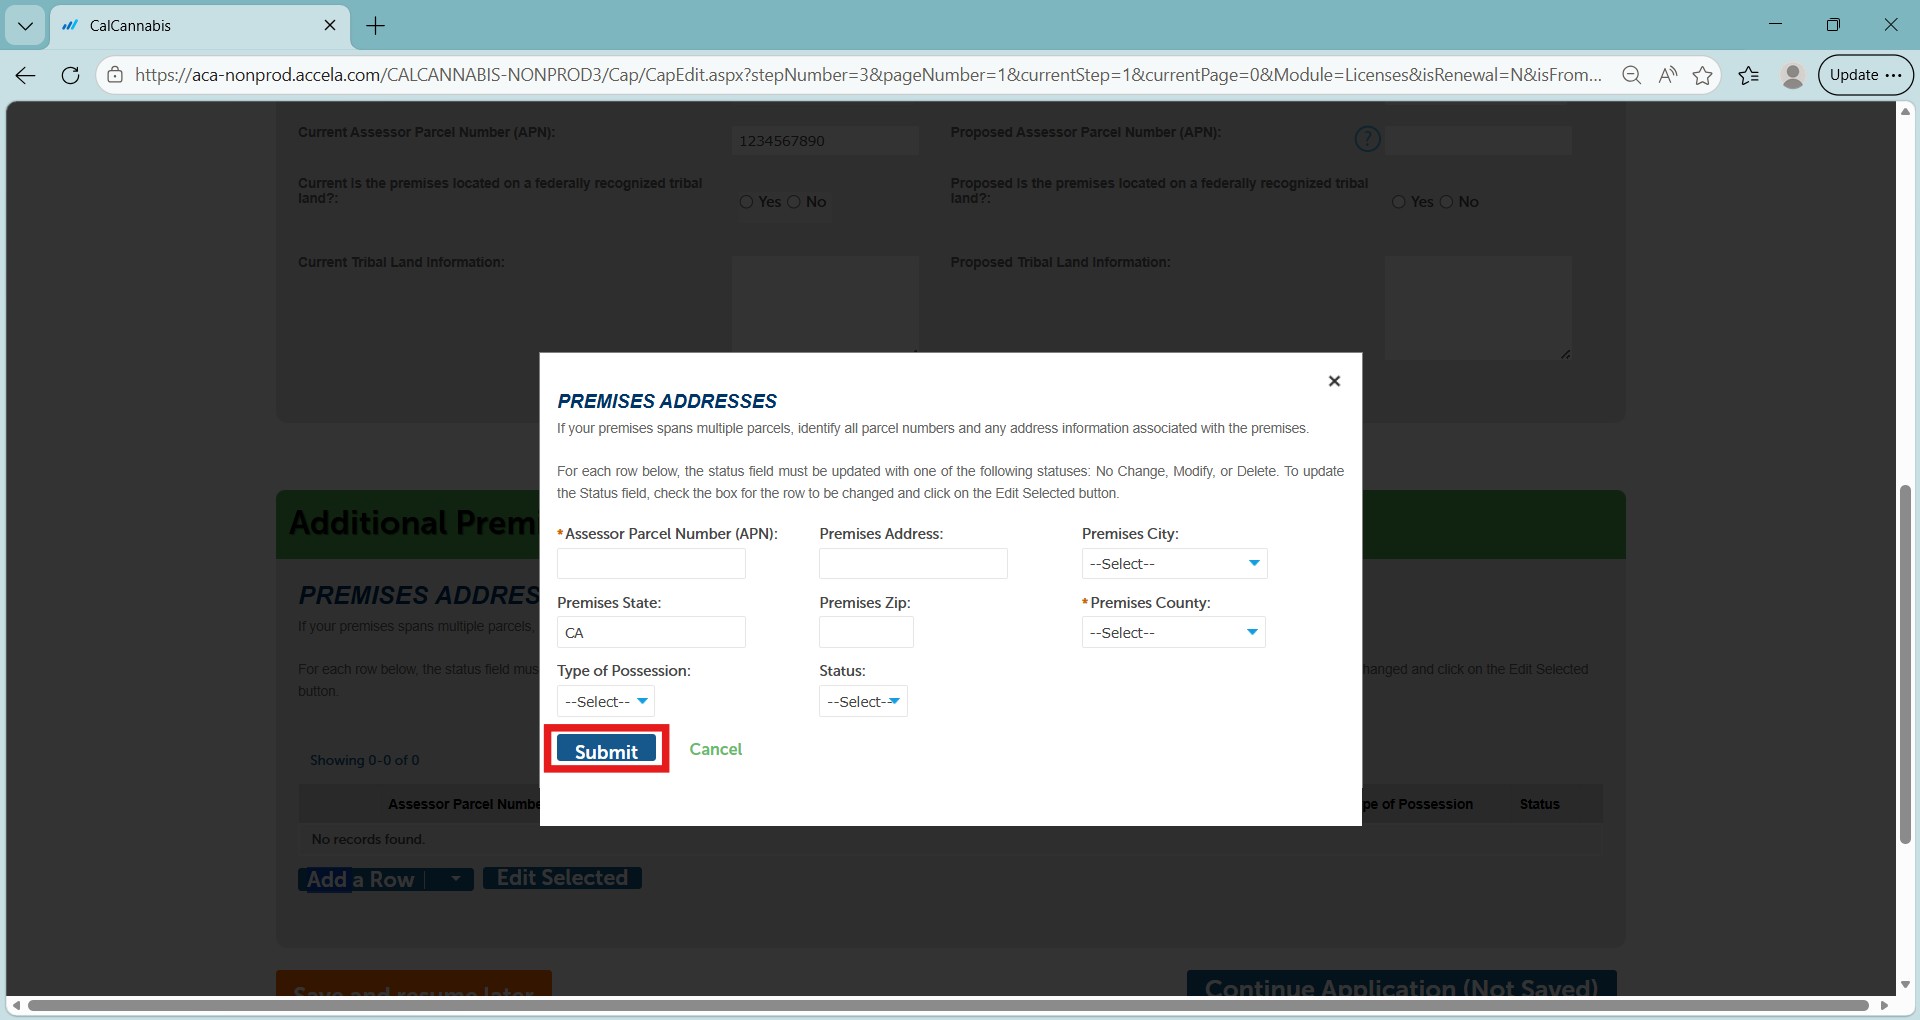Click the horizontal scrollbar at the bottom

point(948,1005)
